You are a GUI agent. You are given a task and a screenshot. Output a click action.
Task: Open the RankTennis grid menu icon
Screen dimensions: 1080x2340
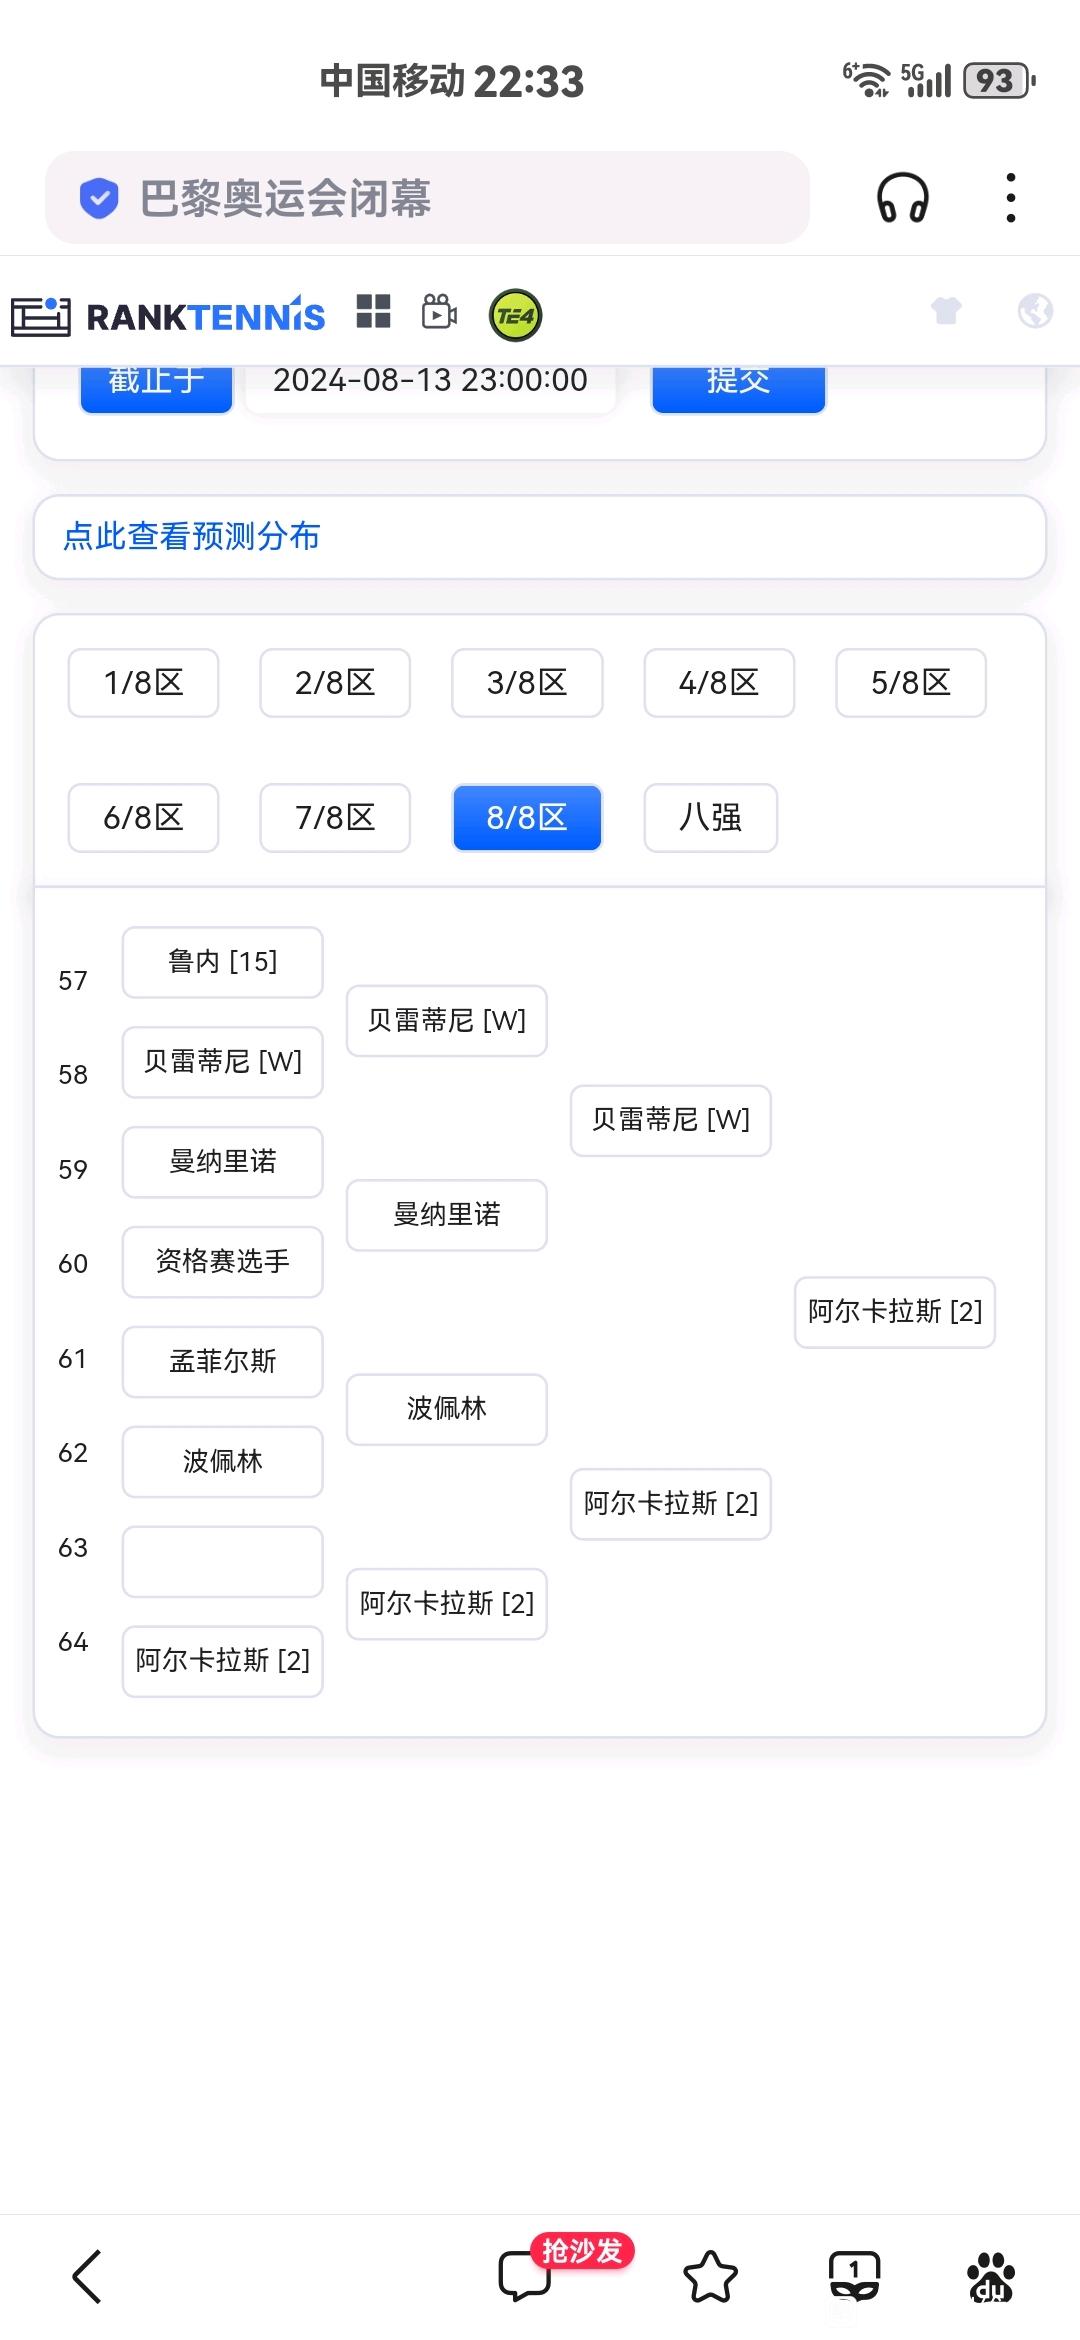pyautogui.click(x=374, y=311)
